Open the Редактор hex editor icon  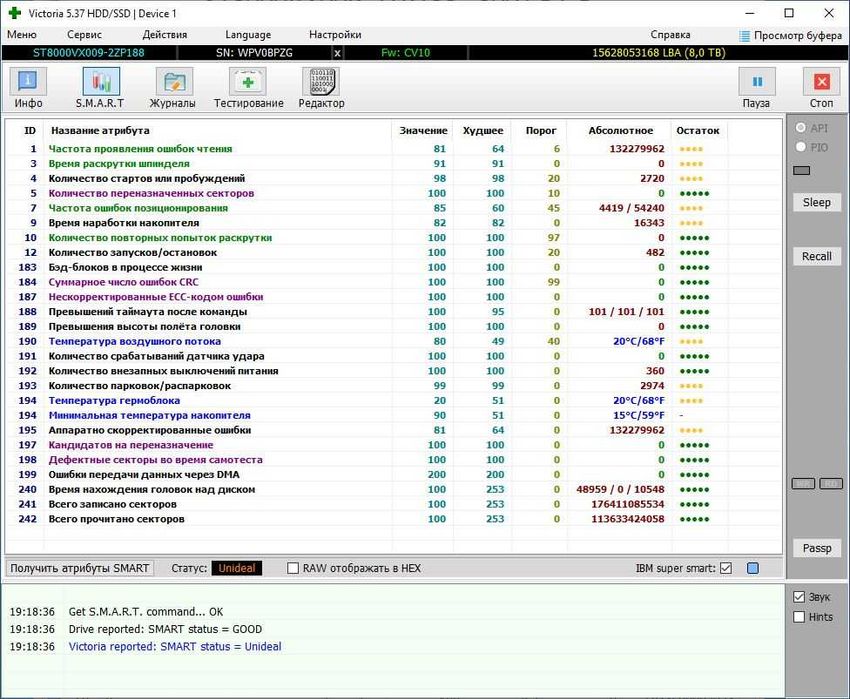(x=321, y=81)
